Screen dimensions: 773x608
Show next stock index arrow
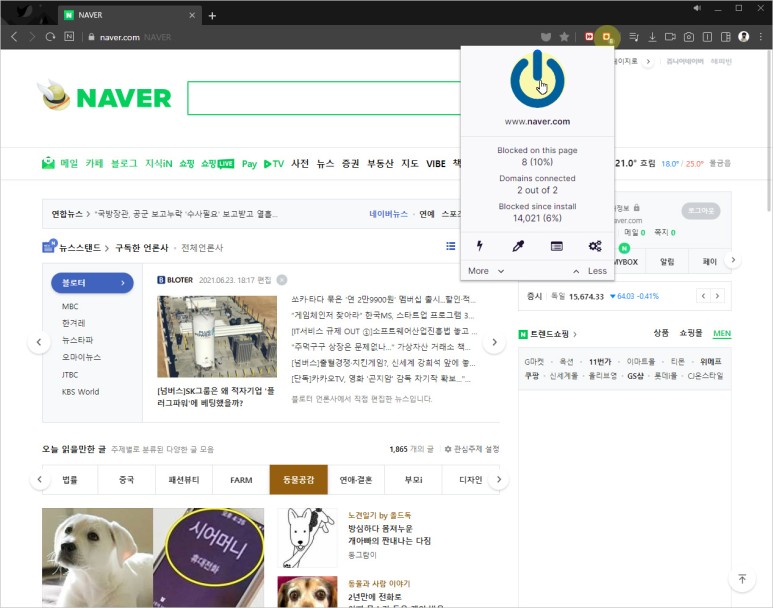[717, 296]
